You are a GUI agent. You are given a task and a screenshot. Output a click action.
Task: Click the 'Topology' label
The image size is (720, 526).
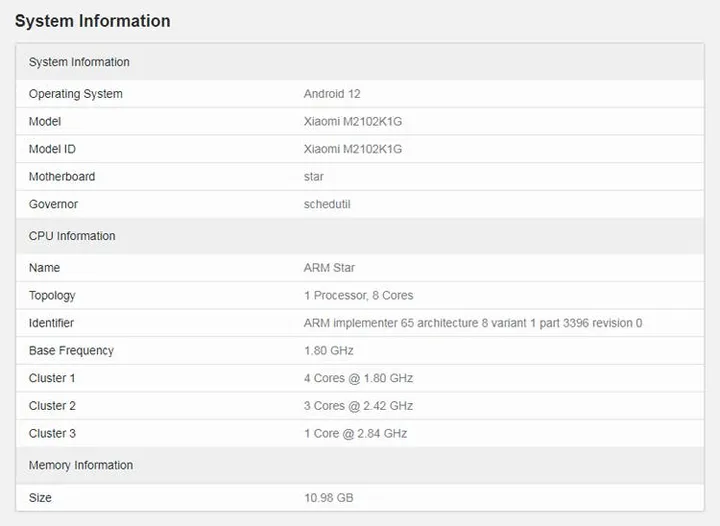(52, 296)
